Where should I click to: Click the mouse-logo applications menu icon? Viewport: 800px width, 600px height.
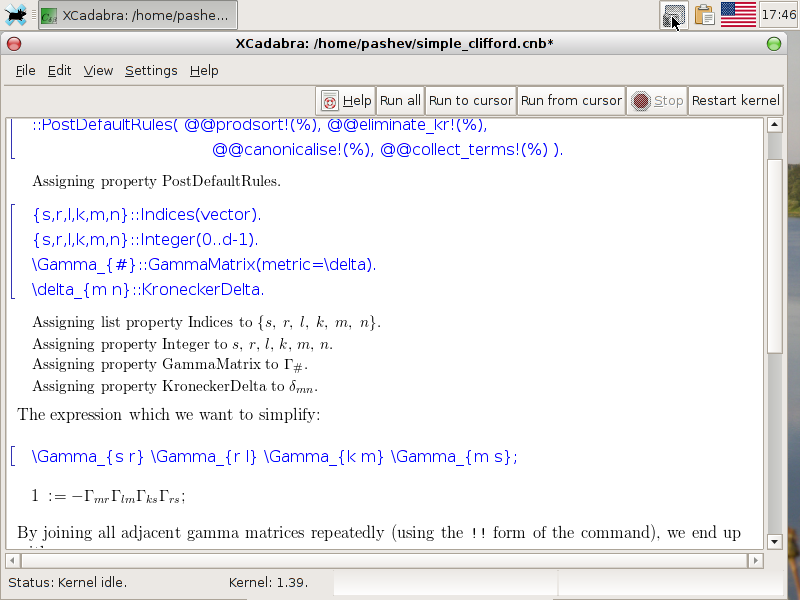pyautogui.click(x=15, y=15)
